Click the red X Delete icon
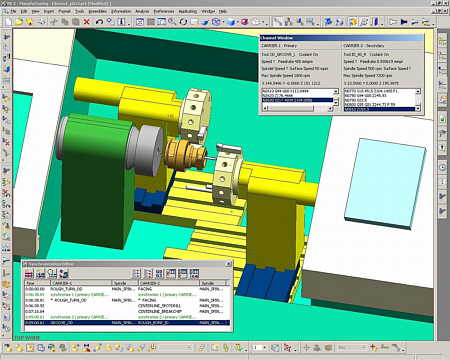450x360 pixels. pyautogui.click(x=87, y=22)
